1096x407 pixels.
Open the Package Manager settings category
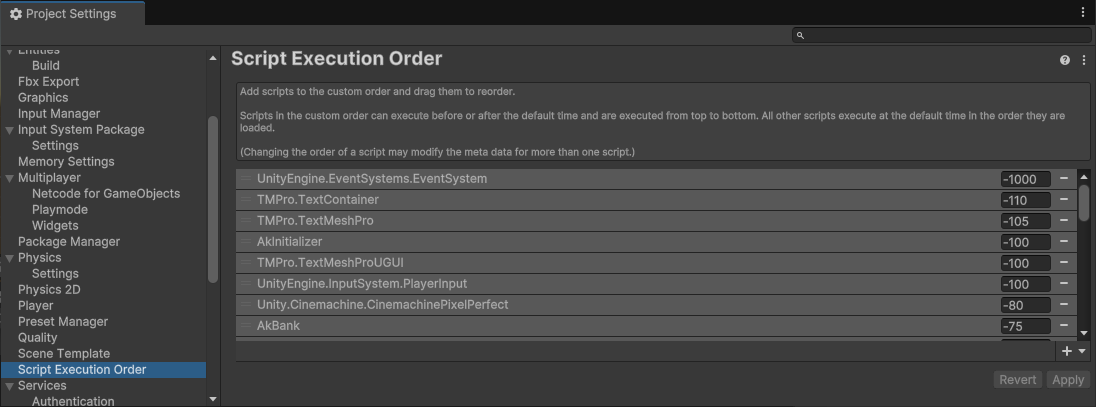click(x=69, y=242)
